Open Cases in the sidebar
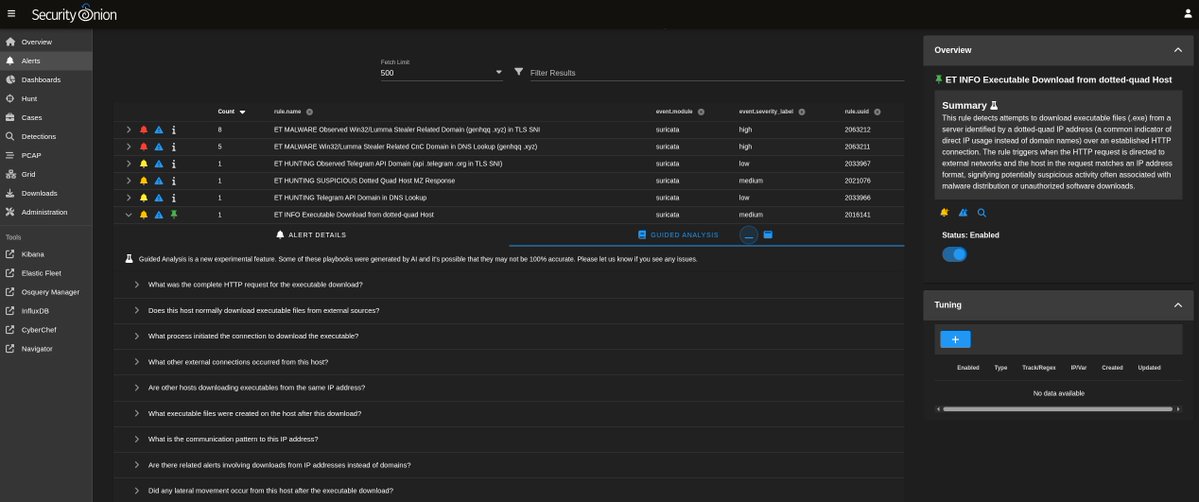This screenshot has height=502, width=1199. pos(46,118)
